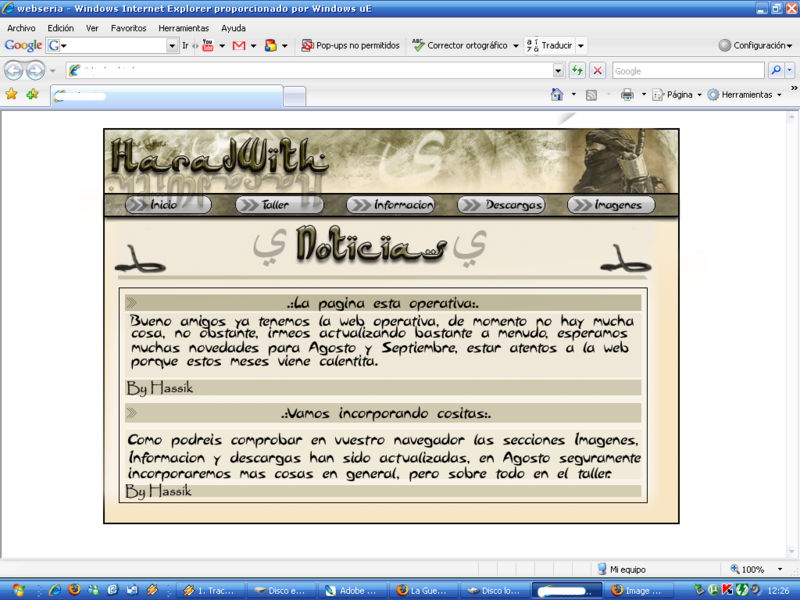The image size is (800, 600).
Task: Open the address bar dropdown arrow
Action: [558, 71]
